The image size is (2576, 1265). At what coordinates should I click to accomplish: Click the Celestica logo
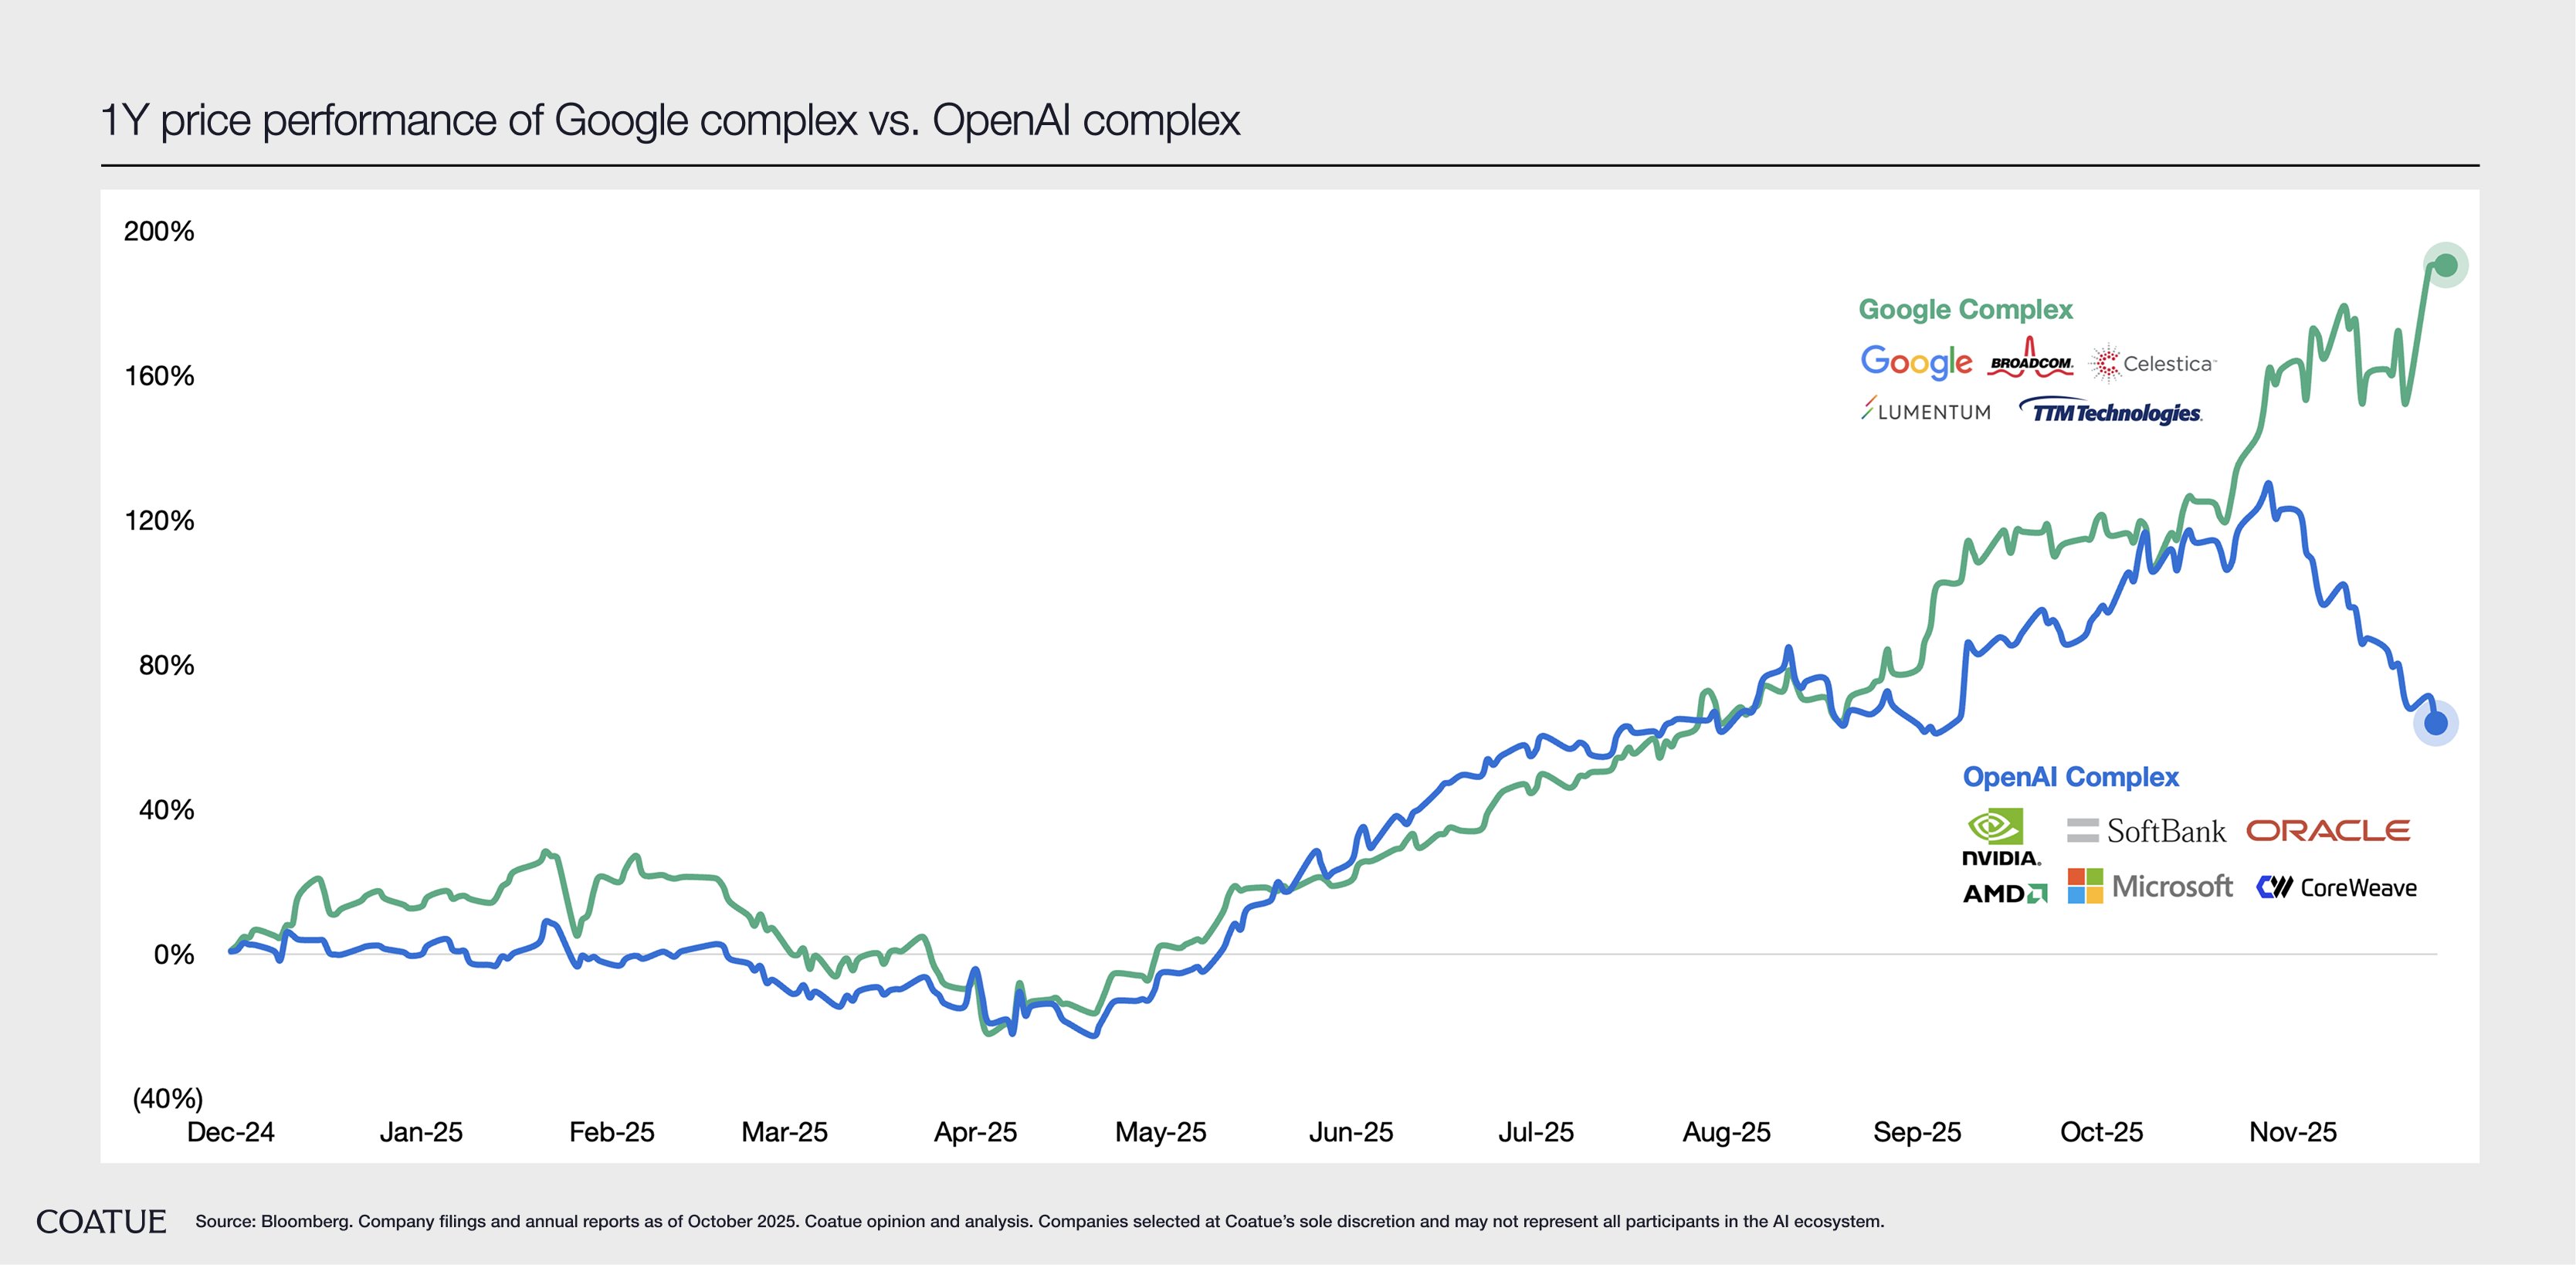[2153, 363]
